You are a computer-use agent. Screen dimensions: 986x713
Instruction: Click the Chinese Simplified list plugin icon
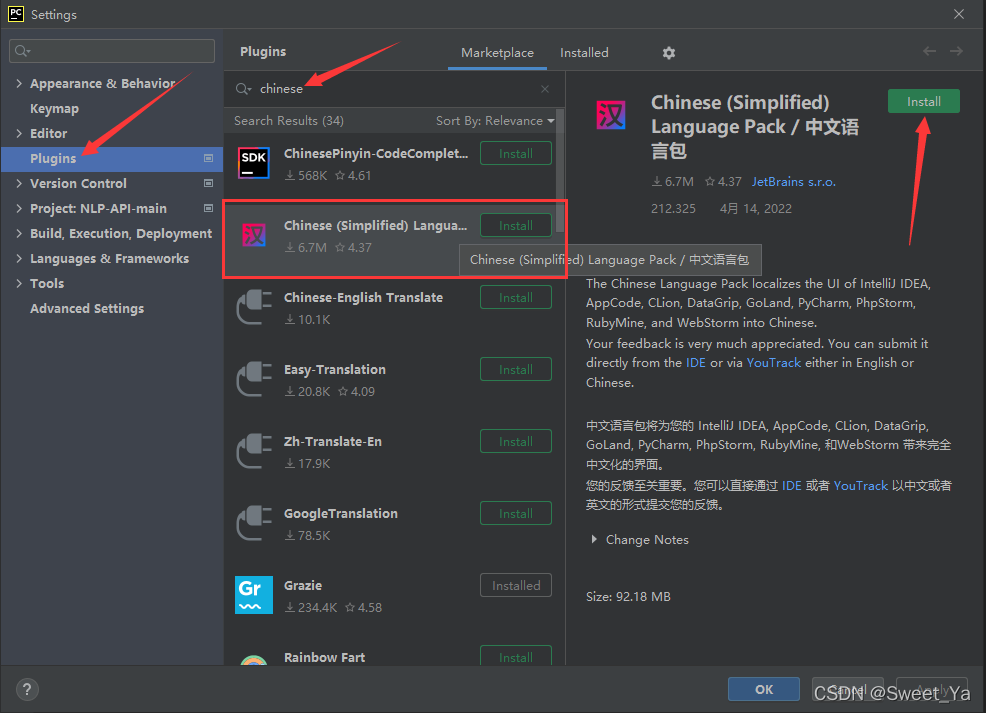[x=254, y=235]
